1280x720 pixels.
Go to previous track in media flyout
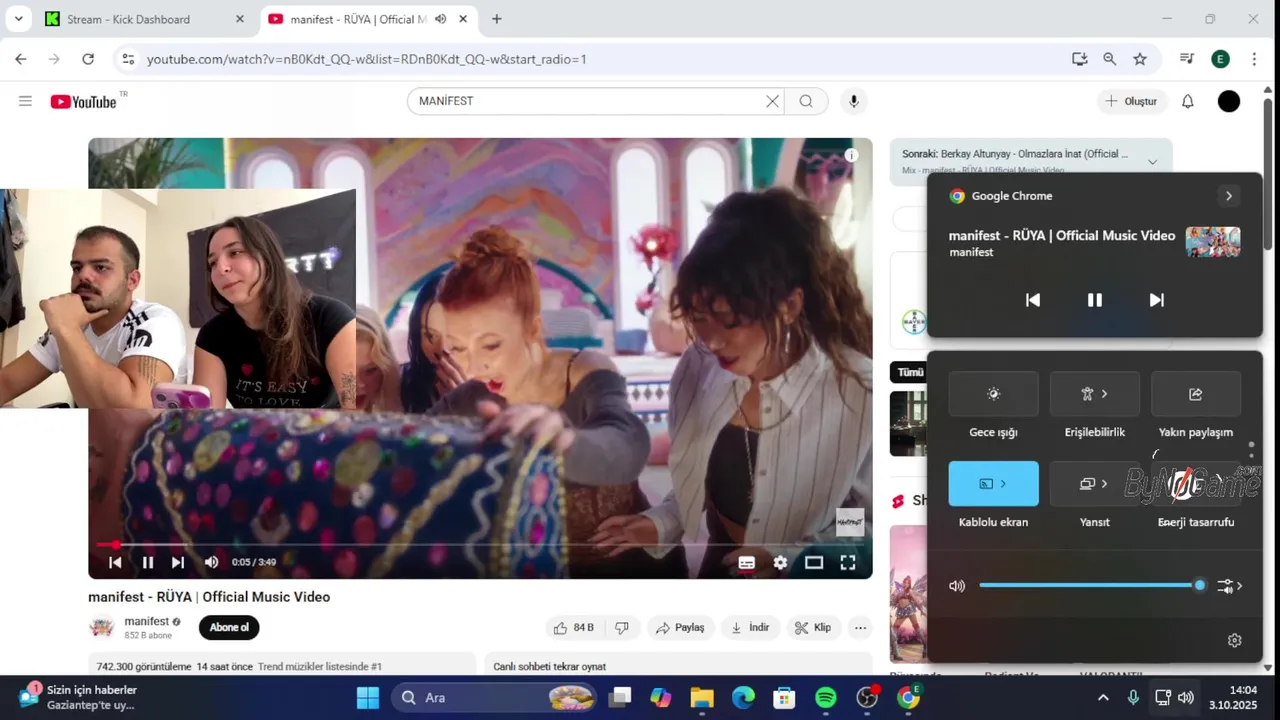pos(1033,300)
